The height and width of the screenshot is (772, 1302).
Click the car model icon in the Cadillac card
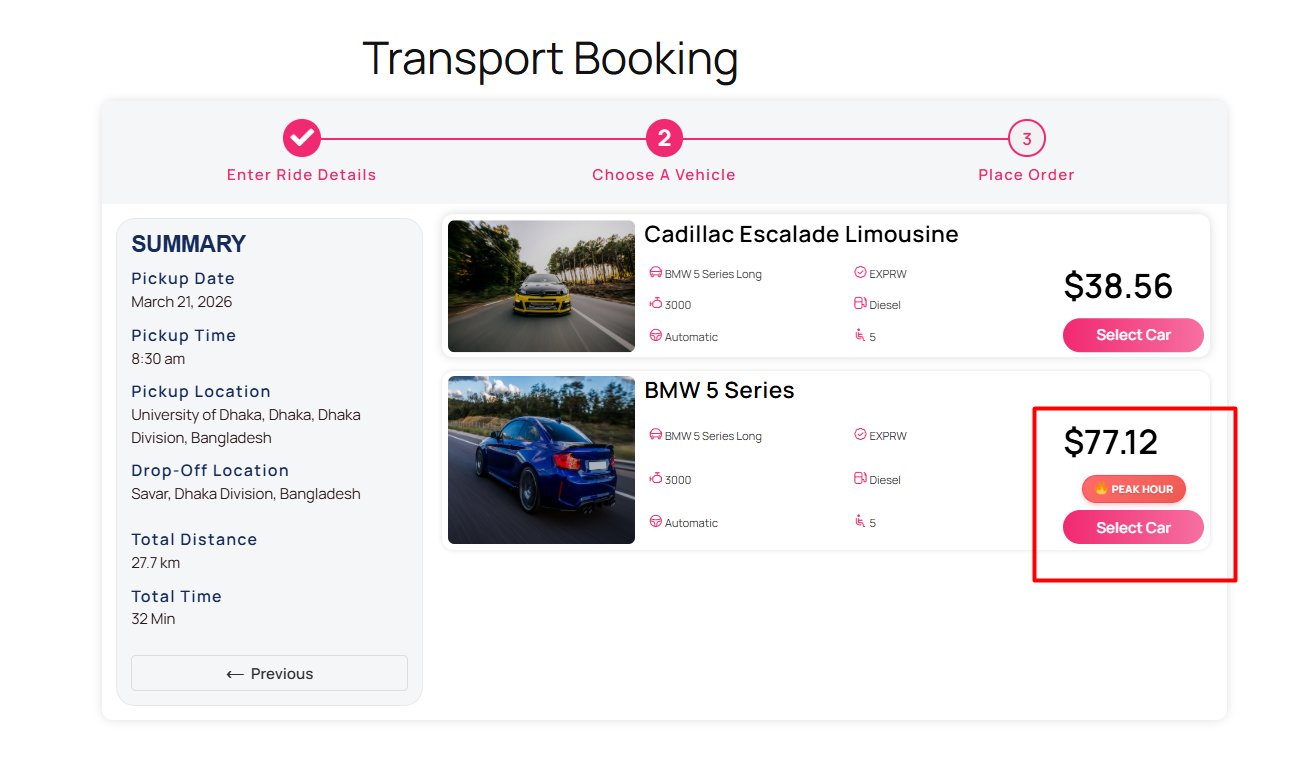click(x=656, y=273)
